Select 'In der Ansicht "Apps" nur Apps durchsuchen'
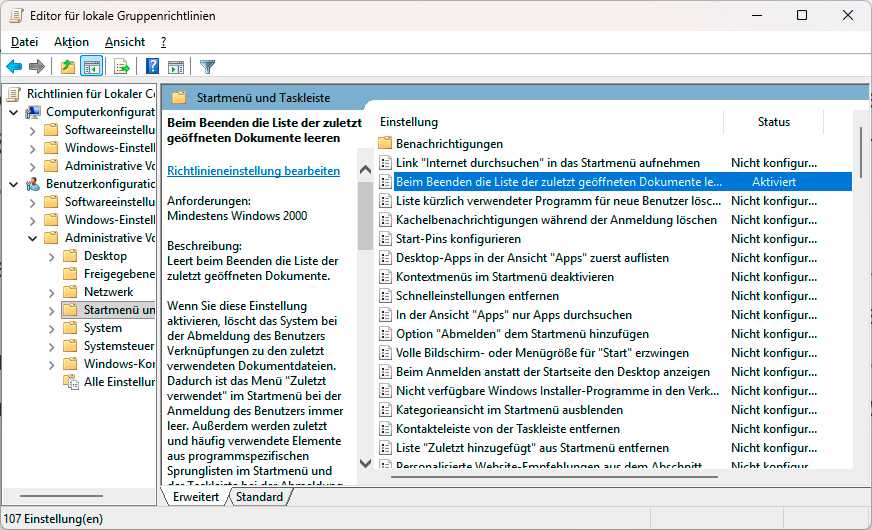 [x=514, y=315]
